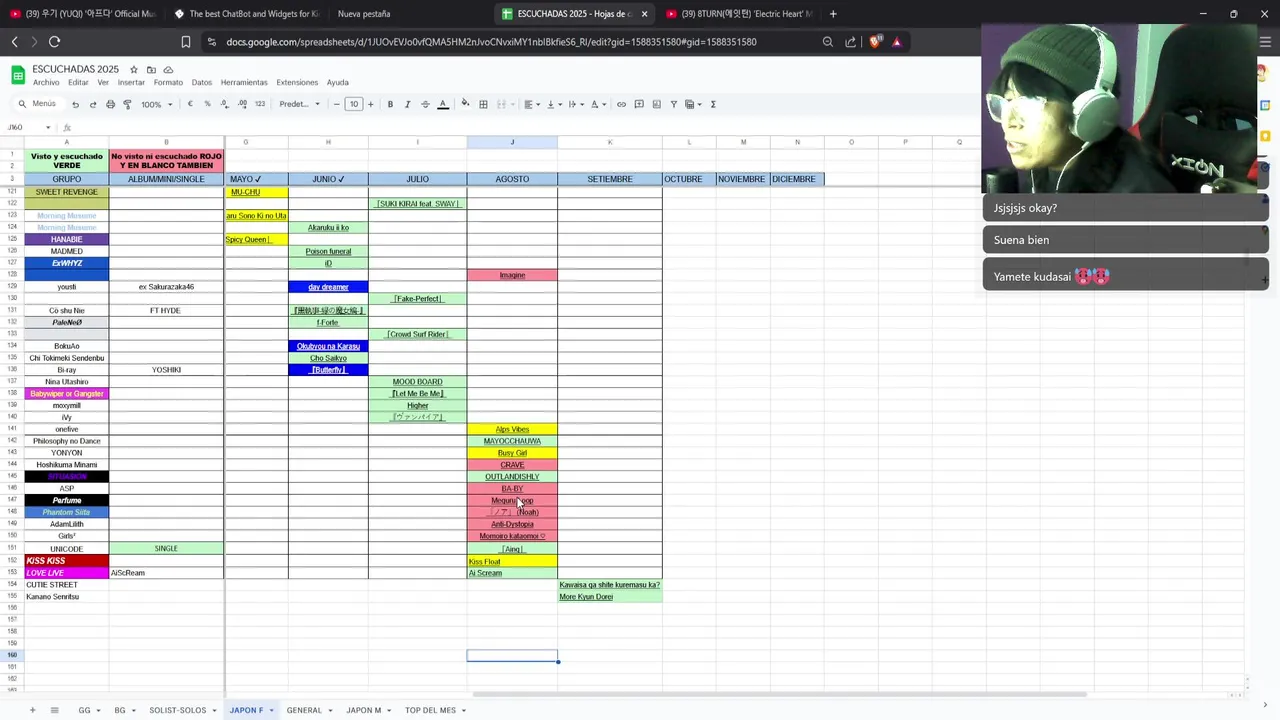Open 'More Kyun Dorei' cell link
Image resolution: width=1280 pixels, height=720 pixels.
tap(586, 597)
